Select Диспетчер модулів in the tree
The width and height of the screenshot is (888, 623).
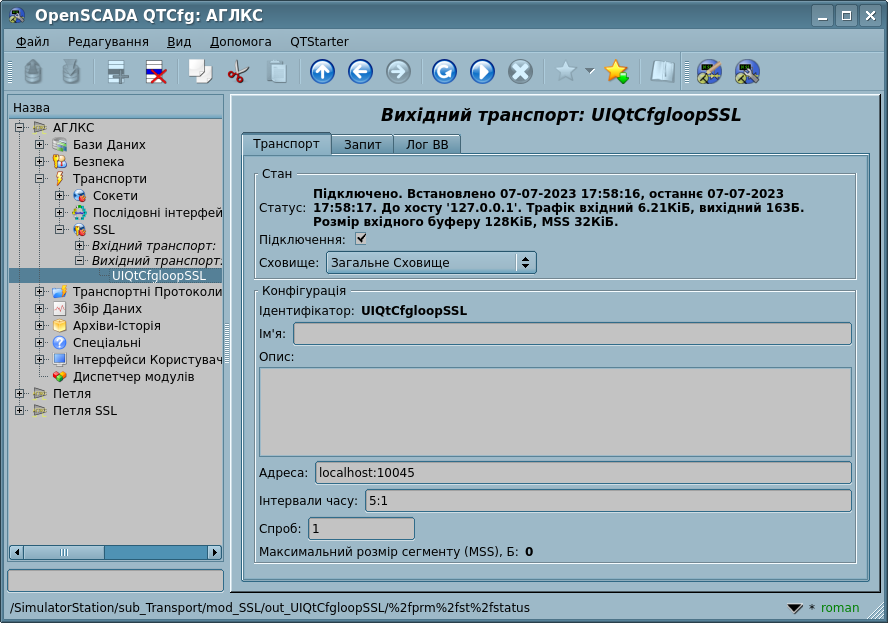(x=134, y=377)
